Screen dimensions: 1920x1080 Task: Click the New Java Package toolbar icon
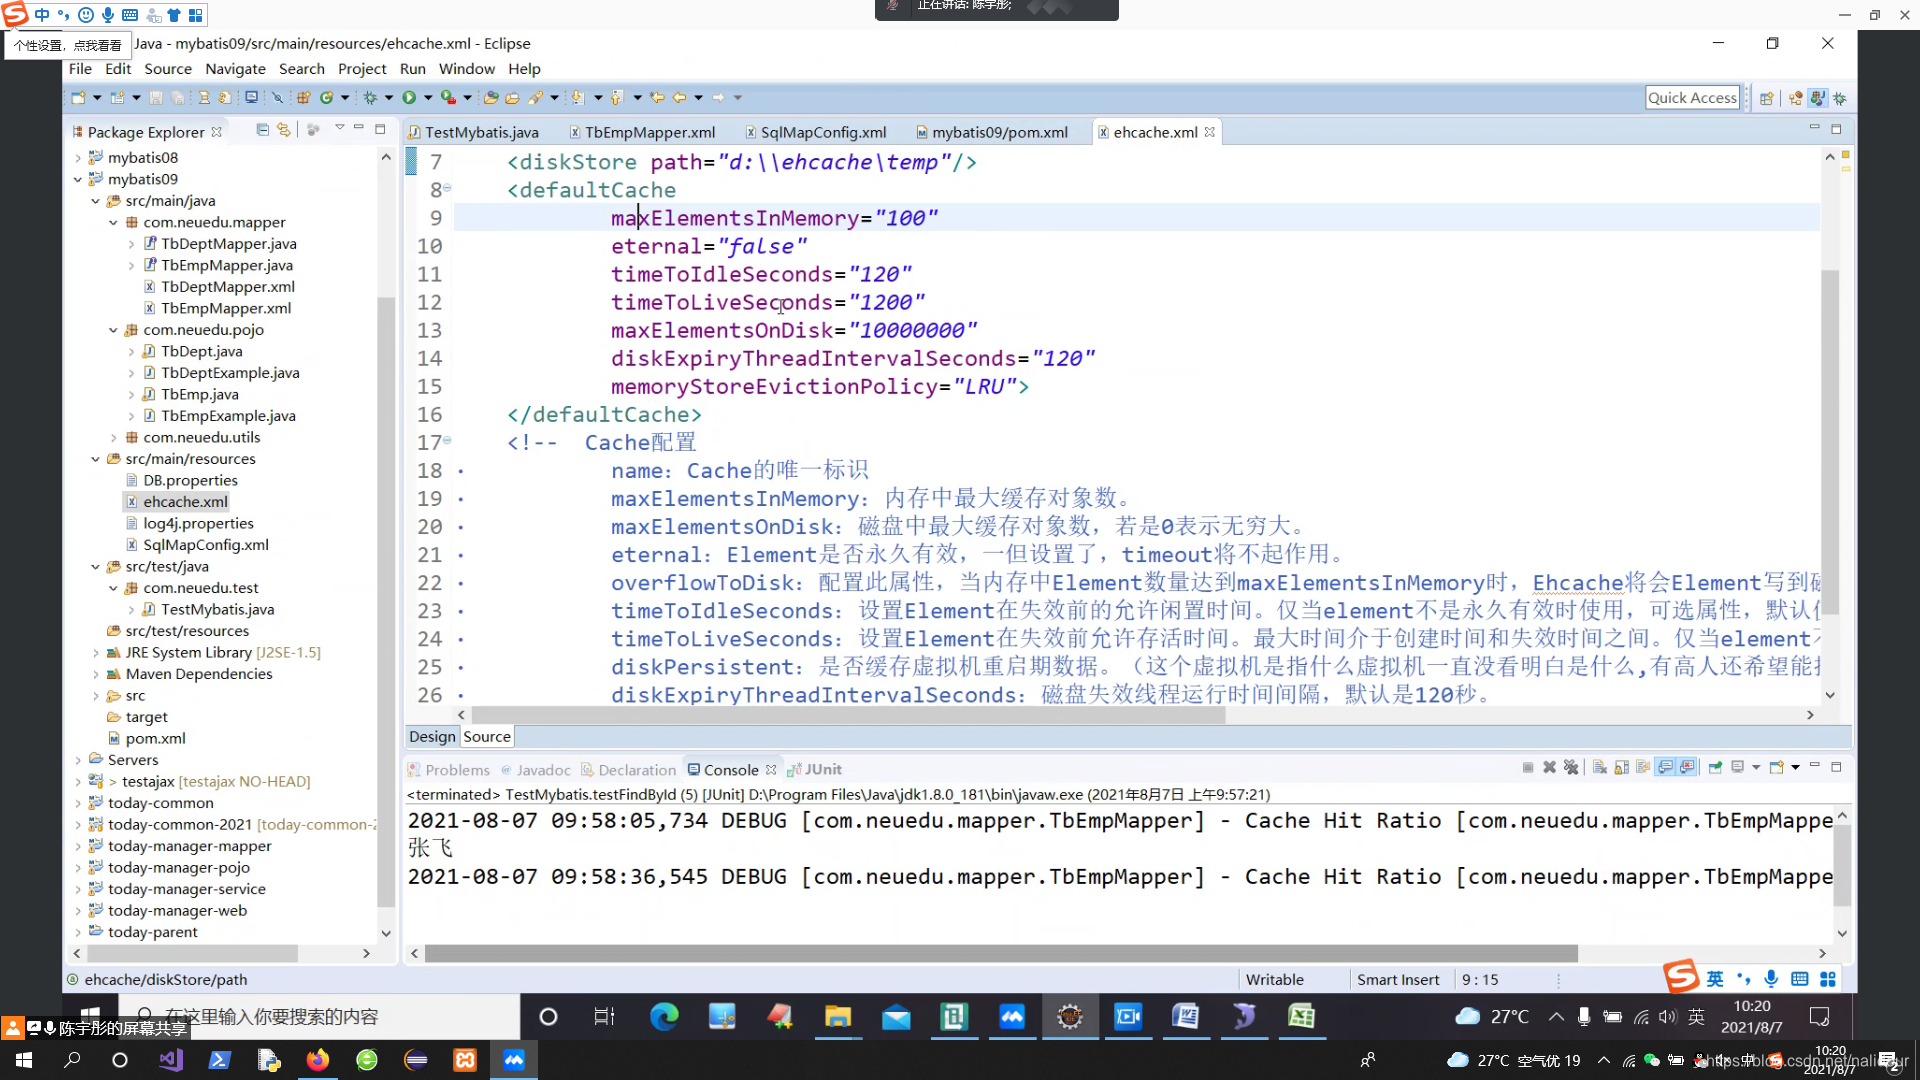click(303, 97)
